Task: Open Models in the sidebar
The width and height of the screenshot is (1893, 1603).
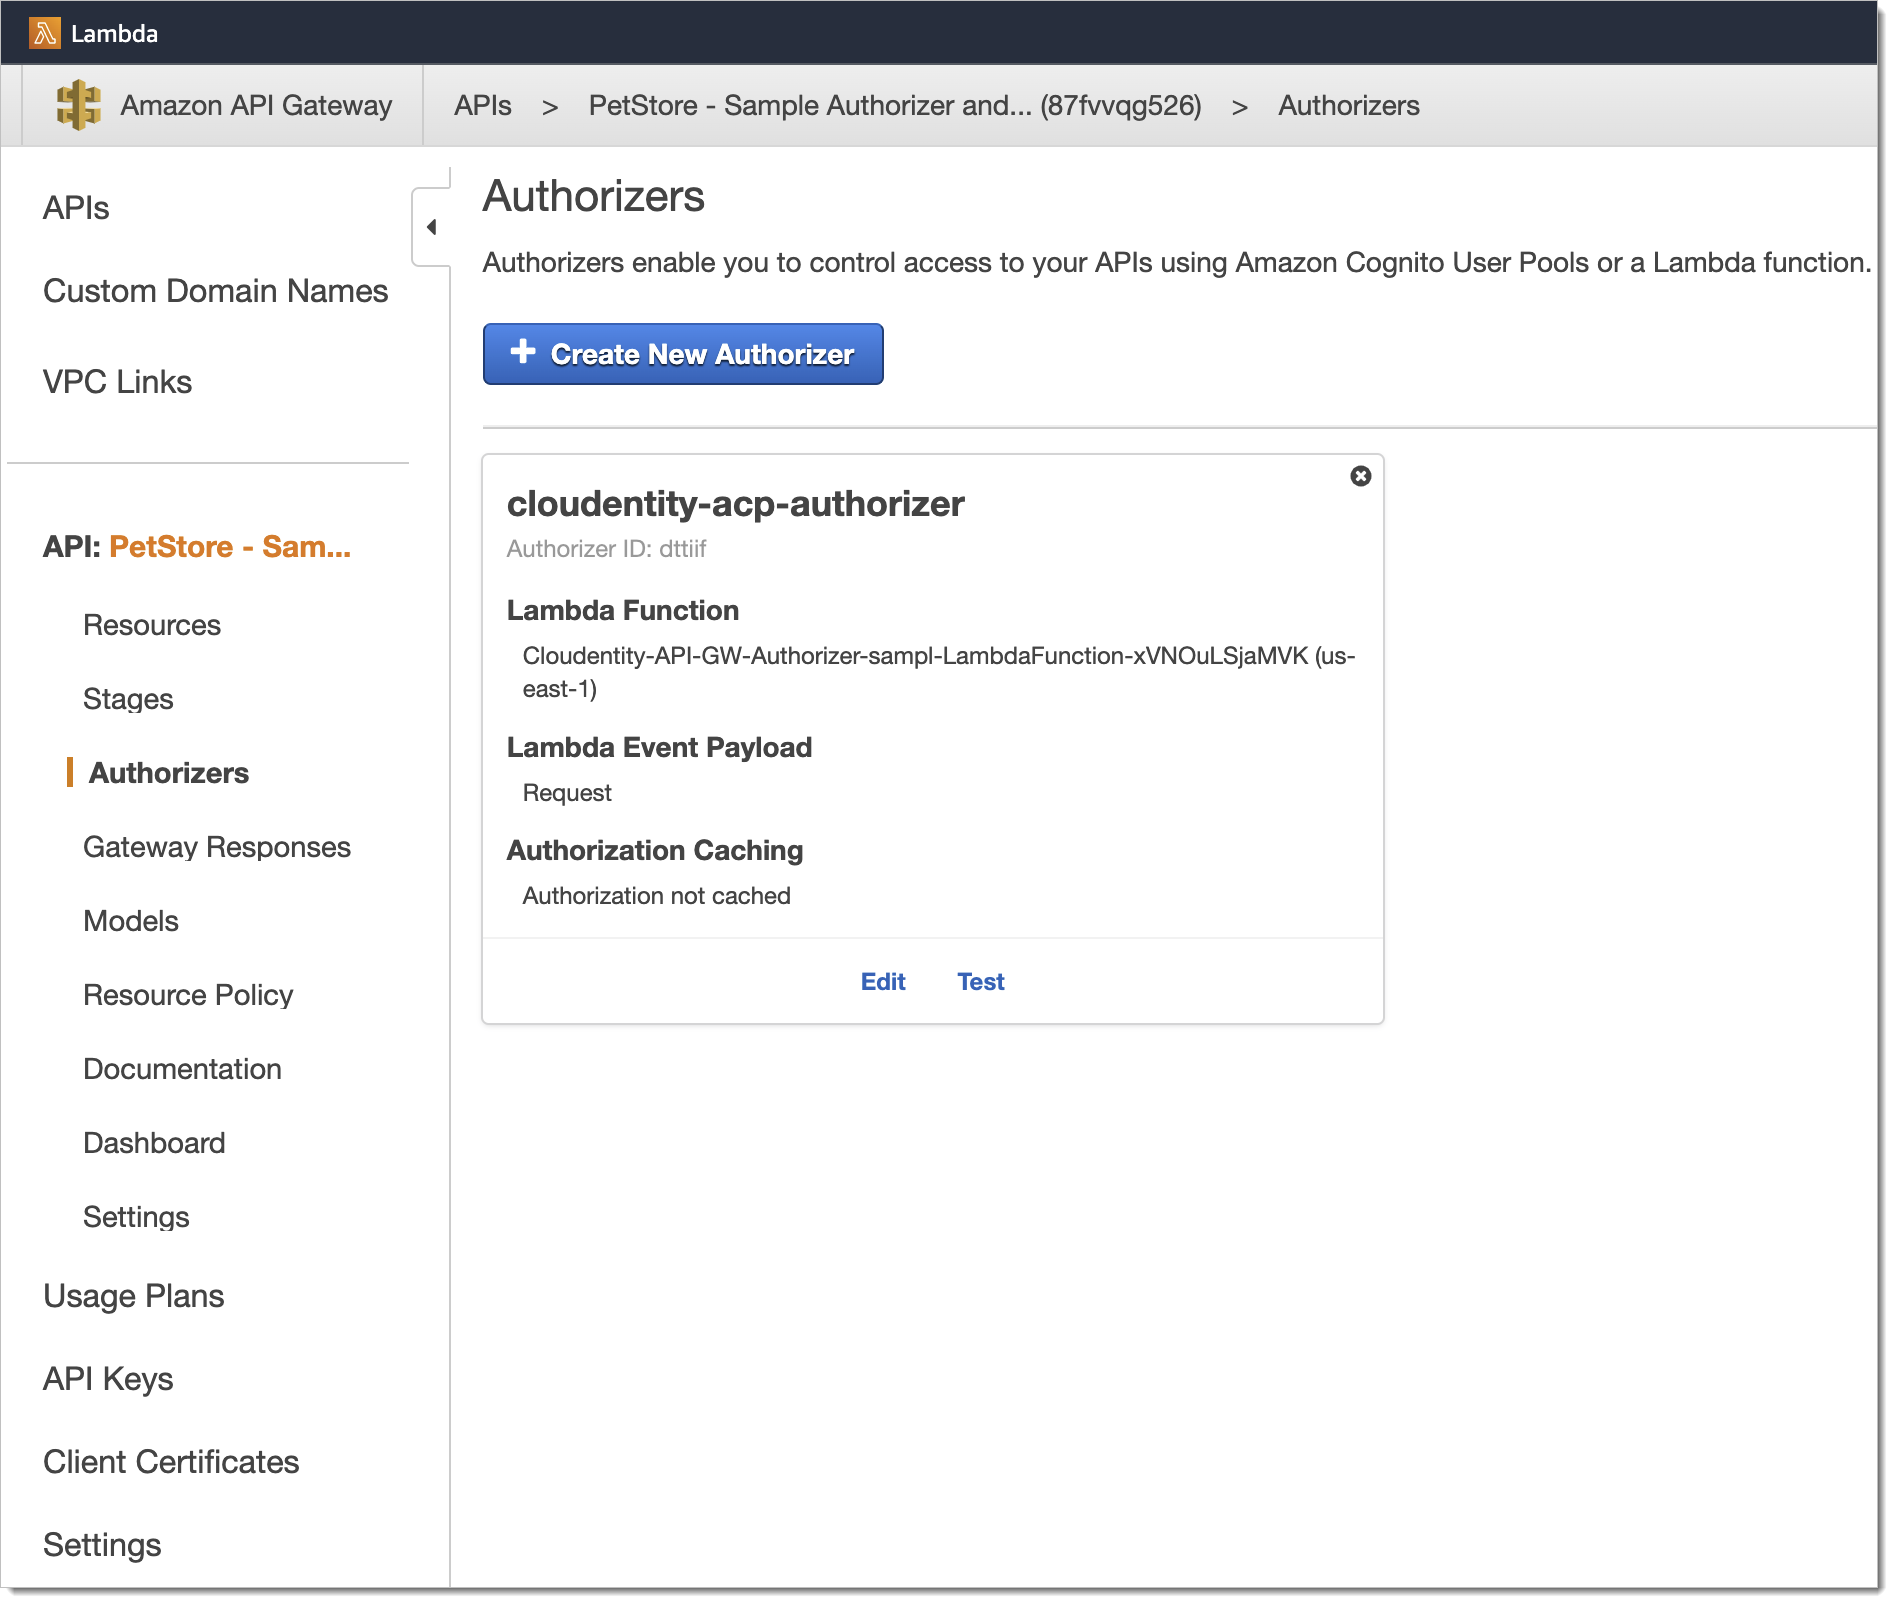Action: point(131,921)
